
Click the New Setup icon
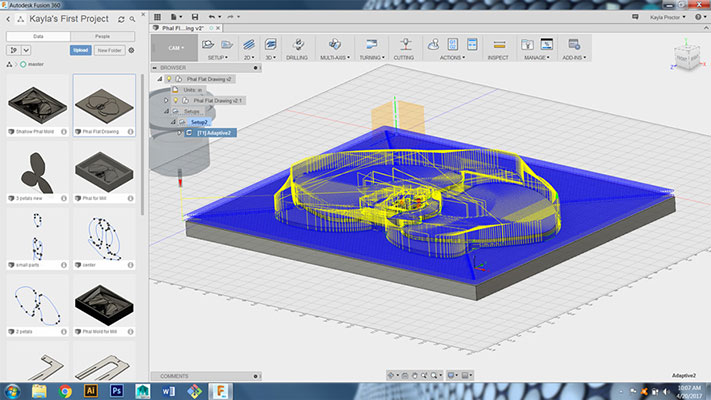[208, 44]
